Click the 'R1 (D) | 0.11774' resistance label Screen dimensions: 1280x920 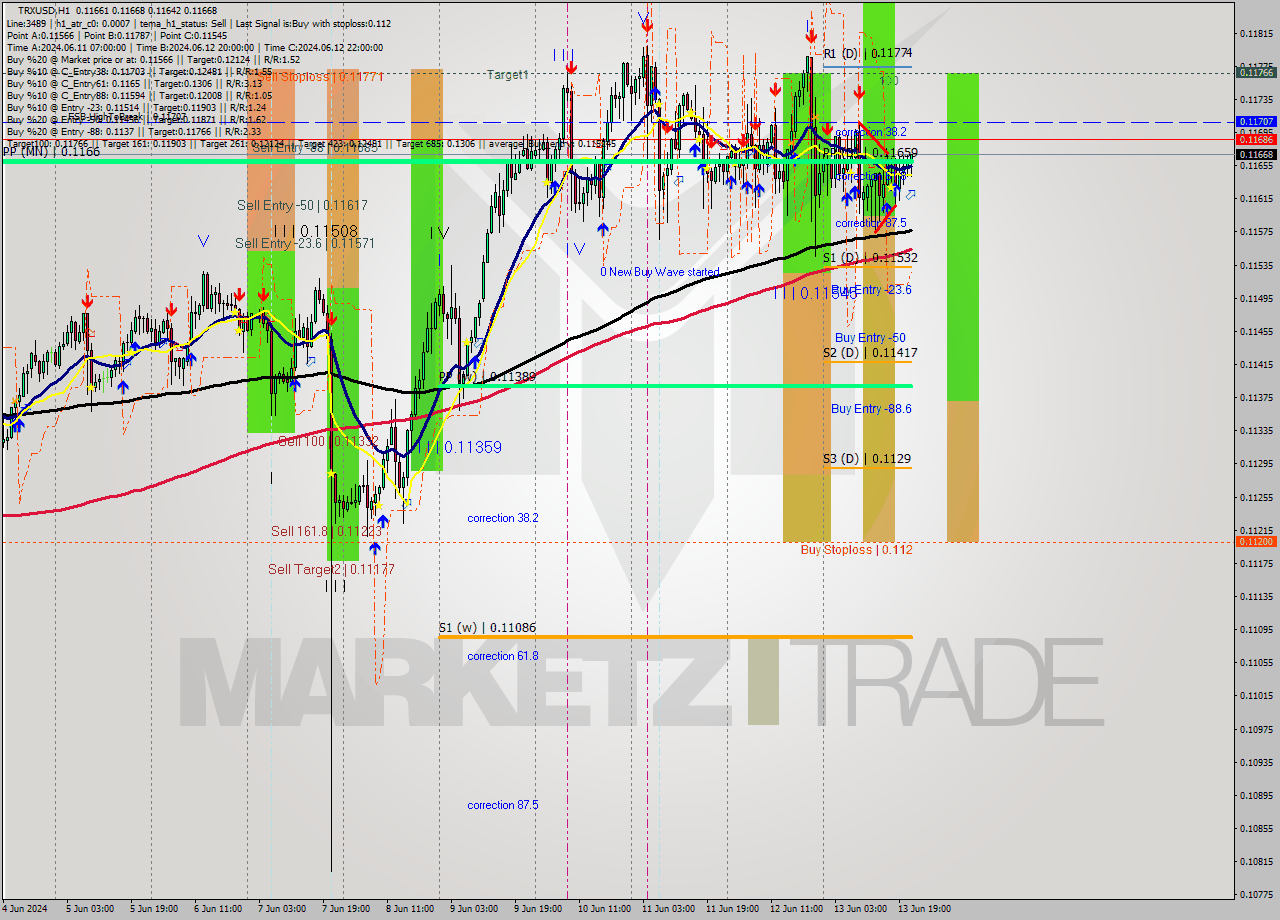[868, 53]
